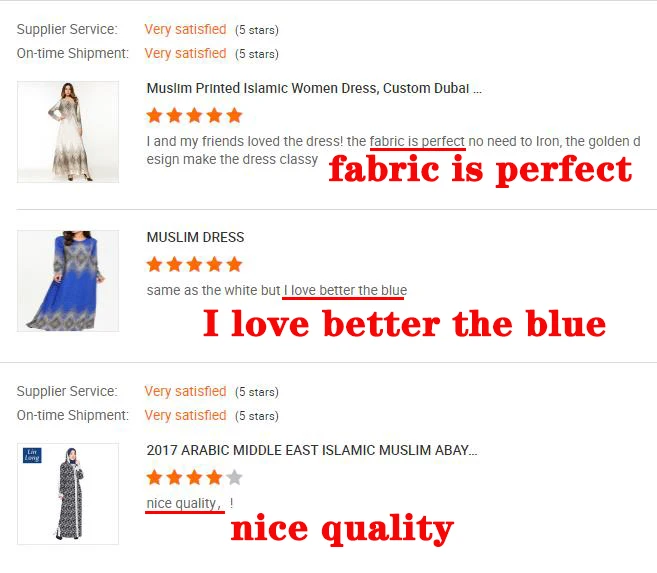
Task: Click the Lin Long brand logo badge
Action: 32,455
